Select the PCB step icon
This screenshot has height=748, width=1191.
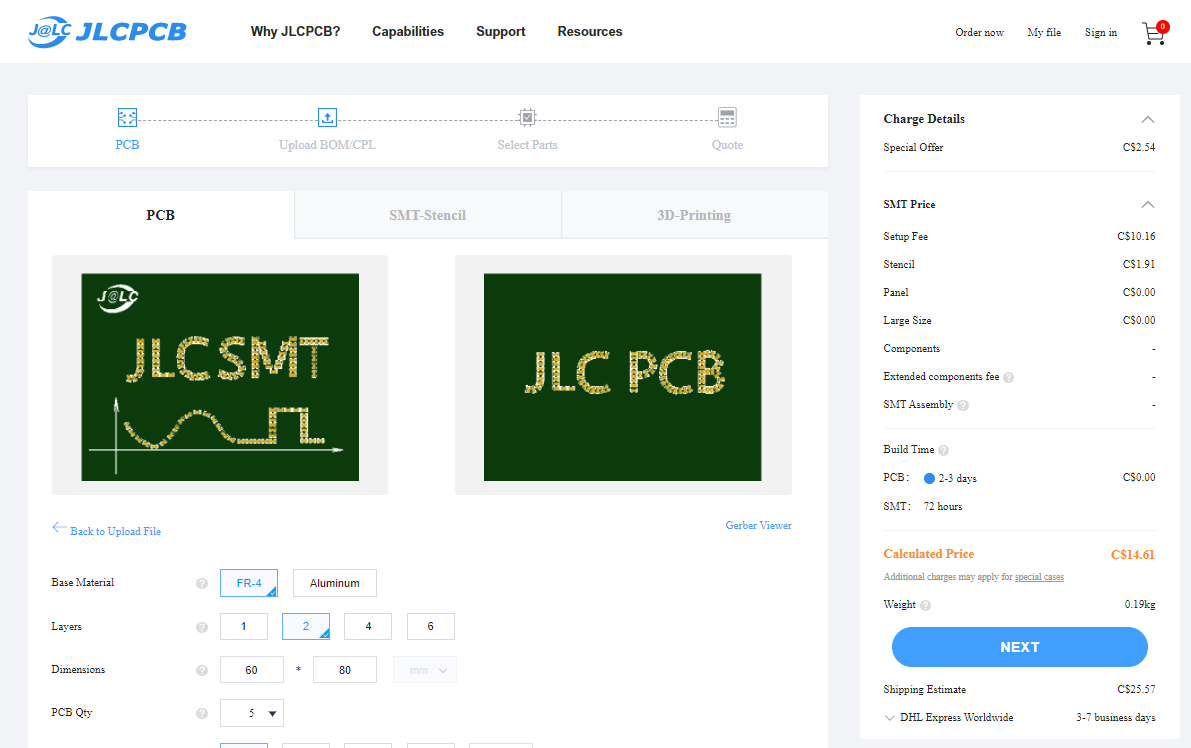(x=127, y=118)
